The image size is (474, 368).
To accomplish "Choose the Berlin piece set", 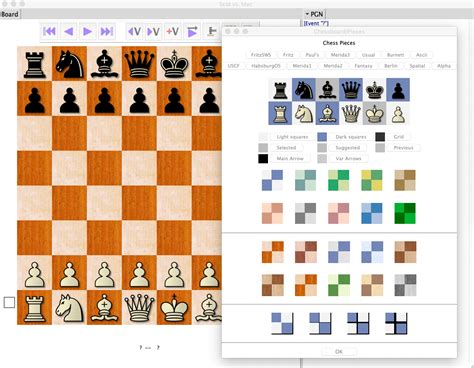I will coord(391,66).
